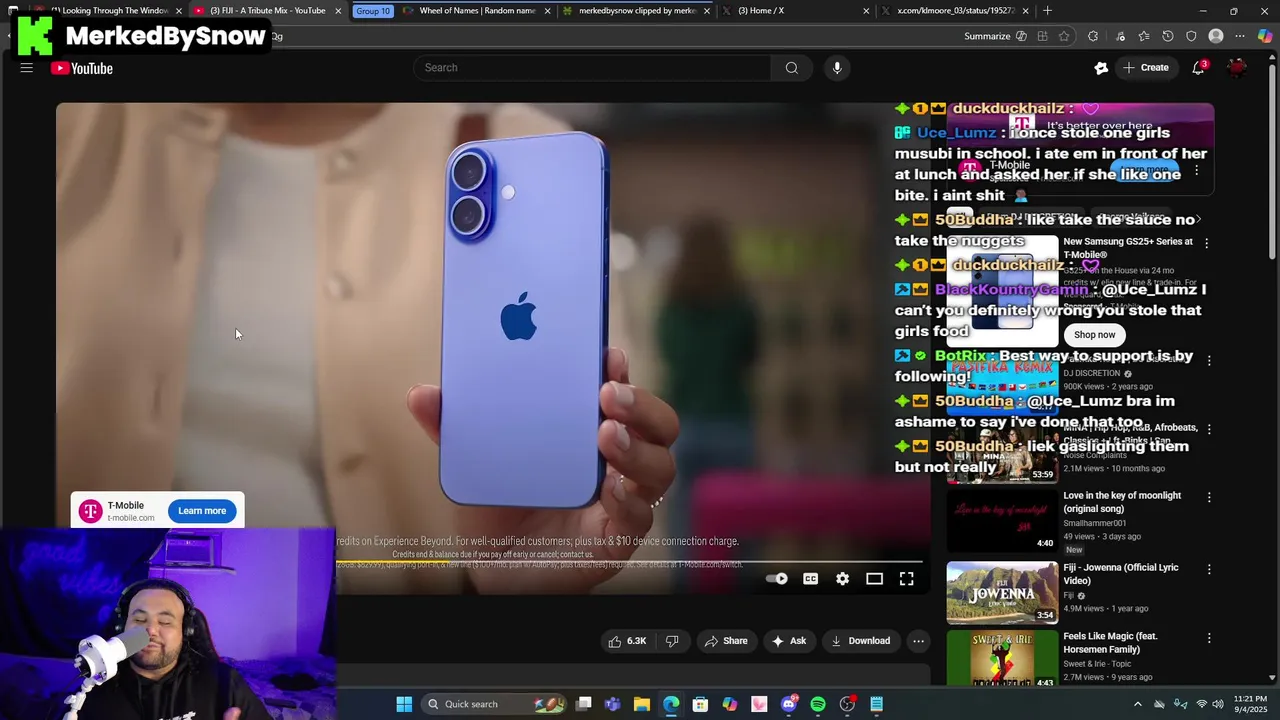Toggle closed captions in the player

[810, 579]
